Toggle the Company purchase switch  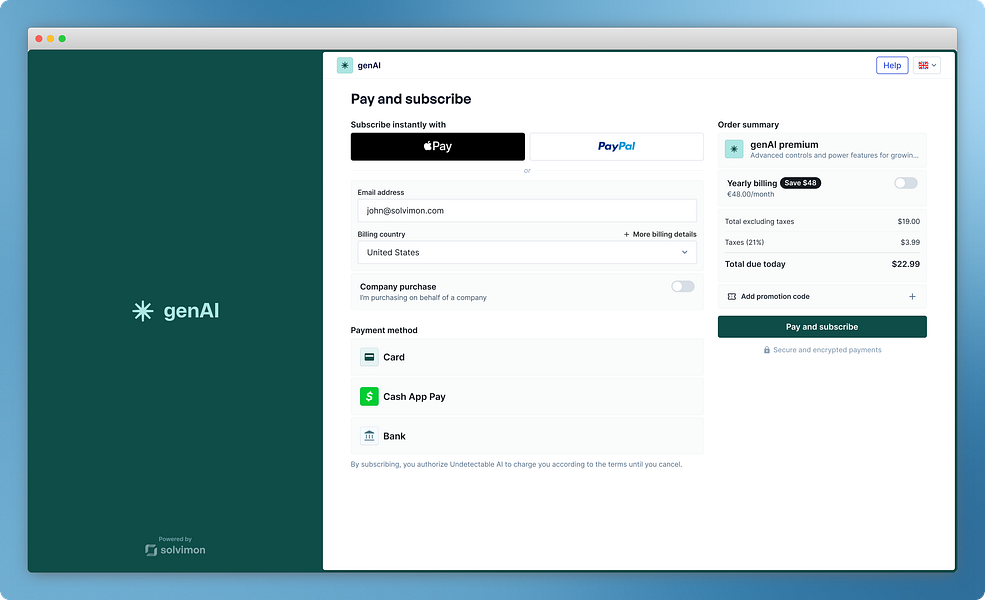pyautogui.click(x=683, y=286)
